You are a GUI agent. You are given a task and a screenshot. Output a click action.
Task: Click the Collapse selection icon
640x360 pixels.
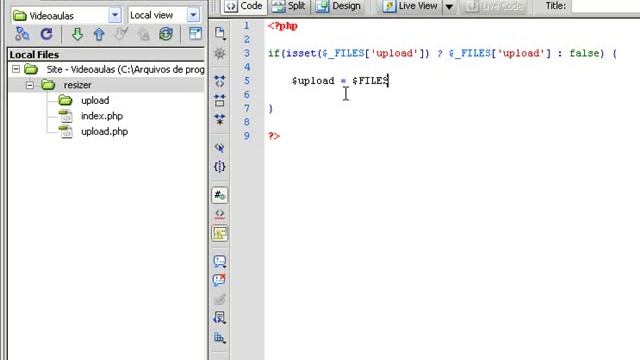pos(220,100)
